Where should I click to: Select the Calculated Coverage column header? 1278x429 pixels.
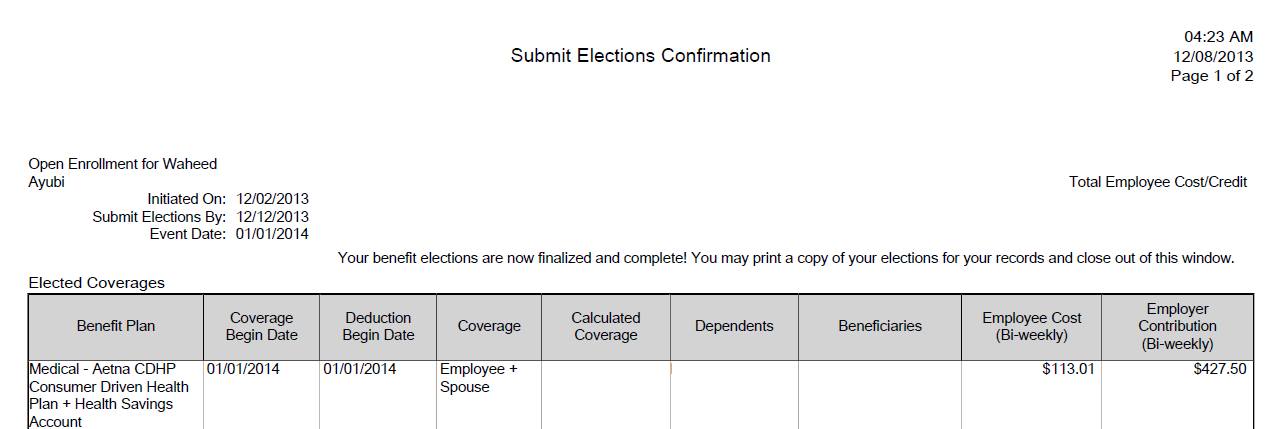coord(605,326)
